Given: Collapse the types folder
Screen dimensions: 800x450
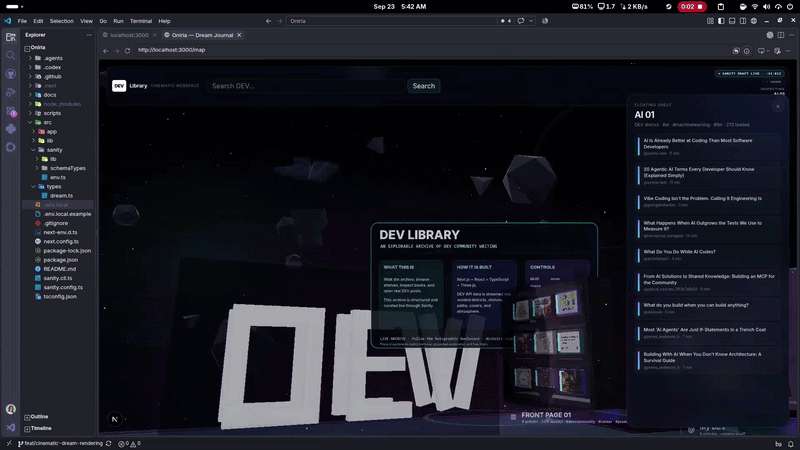Looking at the screenshot, I should (58, 187).
